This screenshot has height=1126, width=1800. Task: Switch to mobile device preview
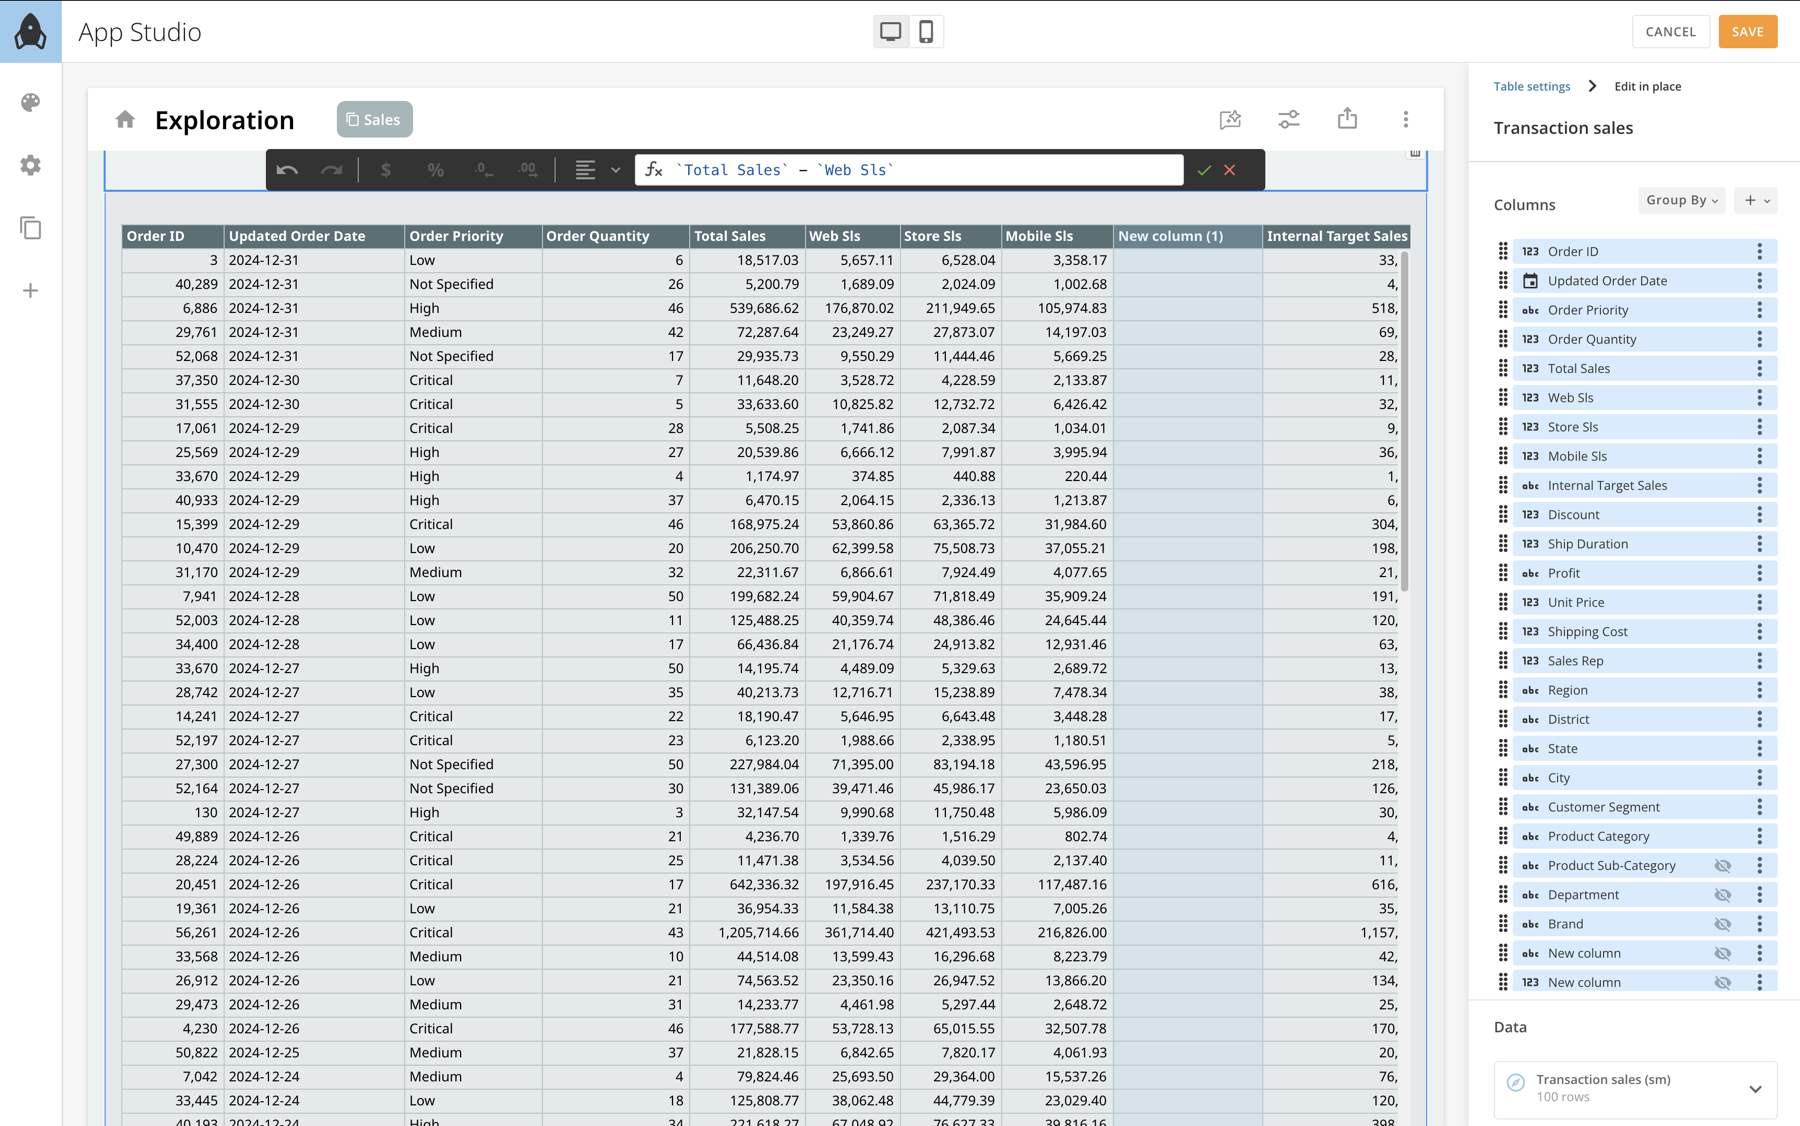926,31
